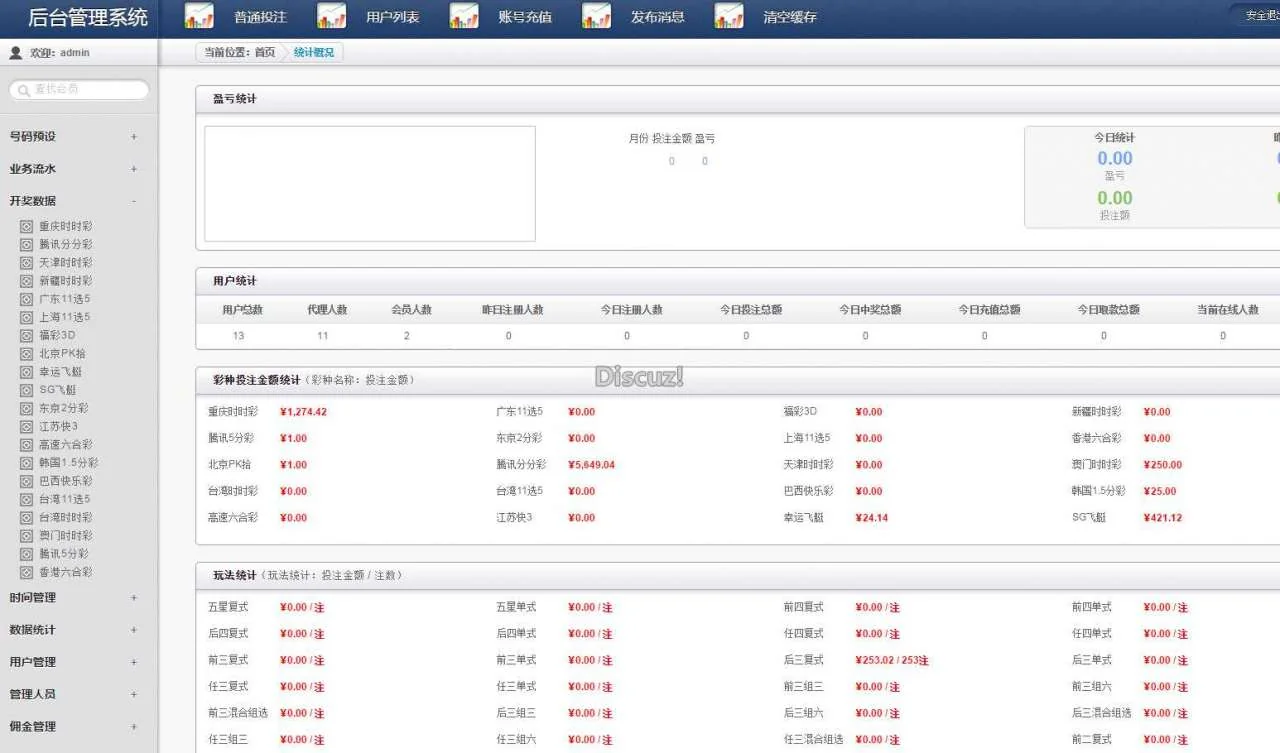1280x753 pixels.
Task: Click the 首页 breadcrumb link
Action: tap(264, 53)
